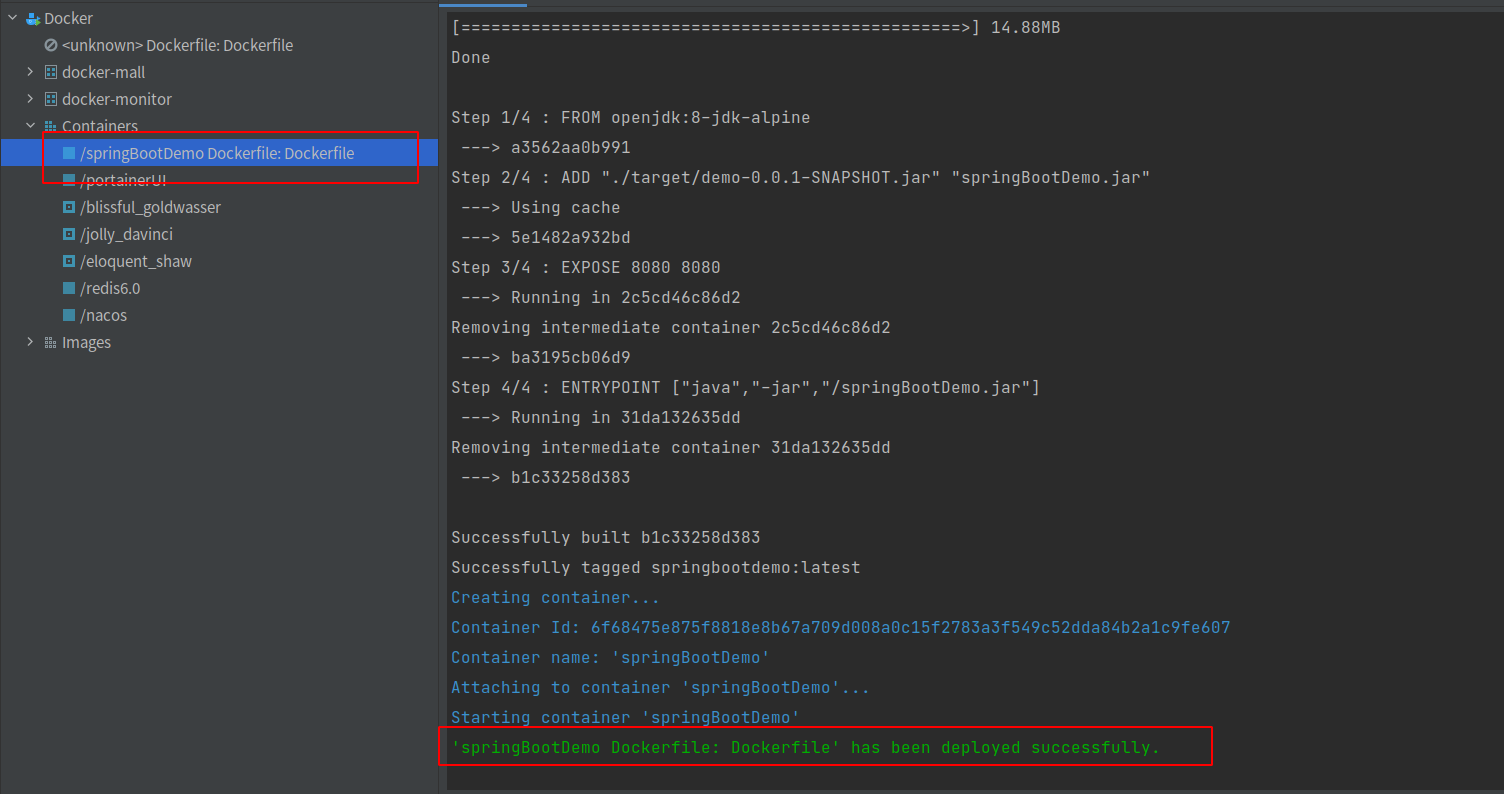Click 'Step 2/4 : ADD' log line
The image size is (1504, 794).
tap(800, 178)
